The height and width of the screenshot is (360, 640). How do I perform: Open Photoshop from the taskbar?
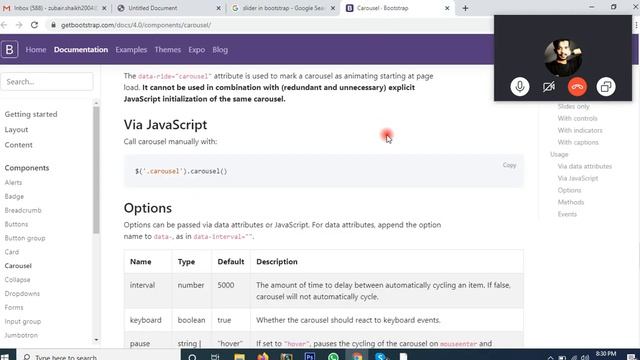(x=309, y=357)
